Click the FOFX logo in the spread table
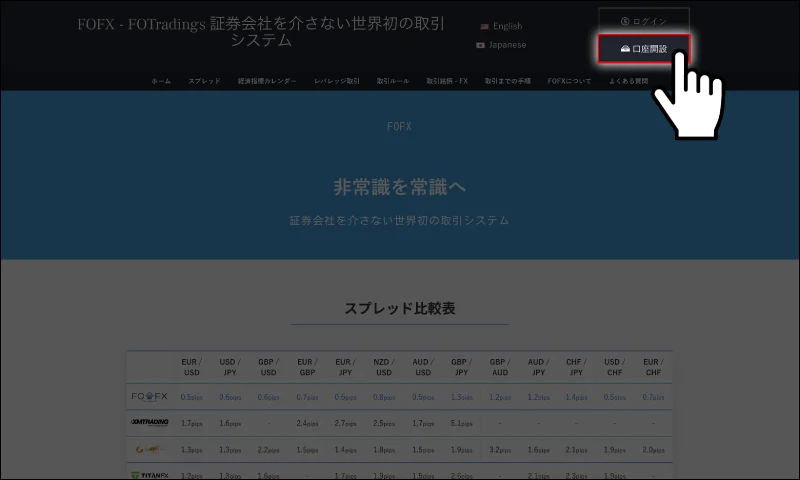Screen dimensions: 800x480 [150, 397]
